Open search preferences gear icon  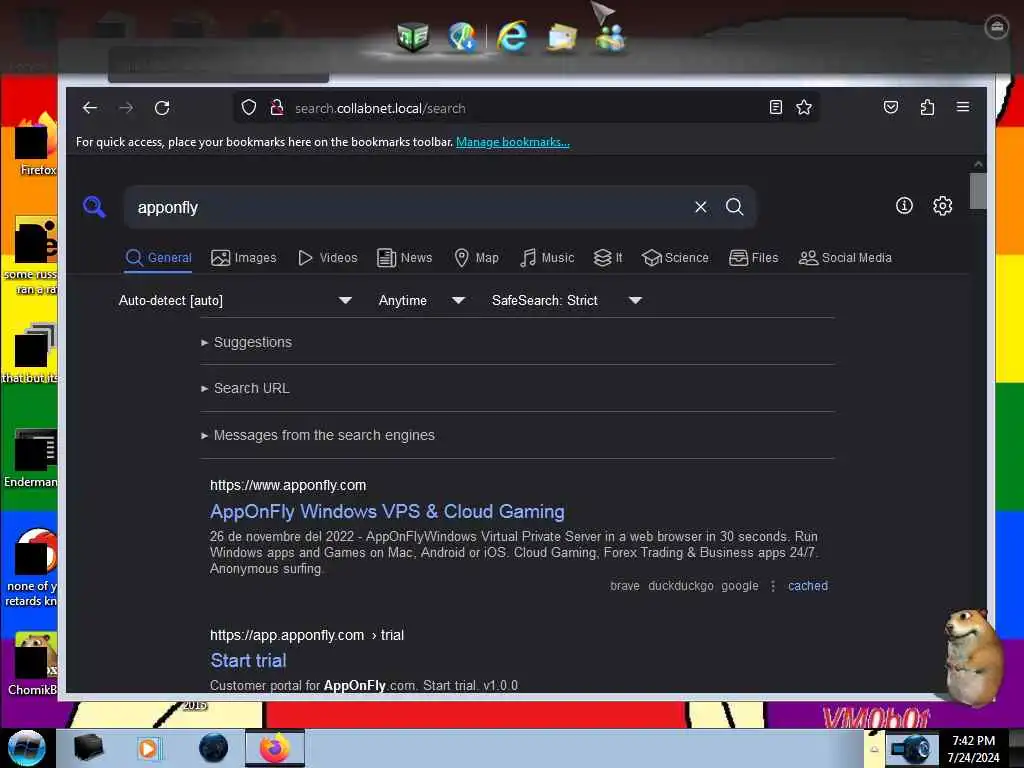tap(942, 206)
